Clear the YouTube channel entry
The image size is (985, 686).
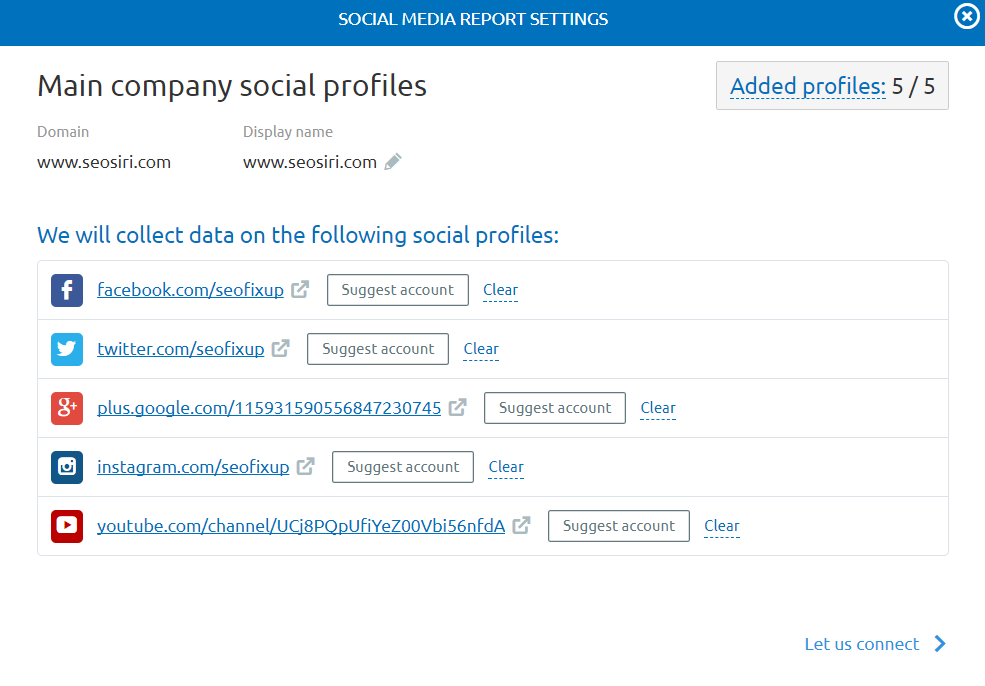[x=721, y=525]
